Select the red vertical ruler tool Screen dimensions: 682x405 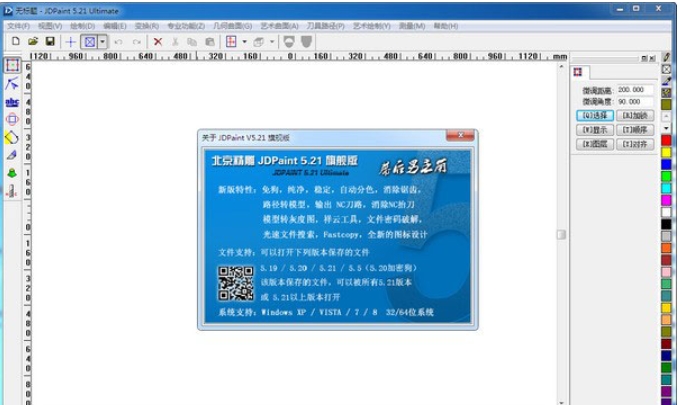(x=12, y=191)
